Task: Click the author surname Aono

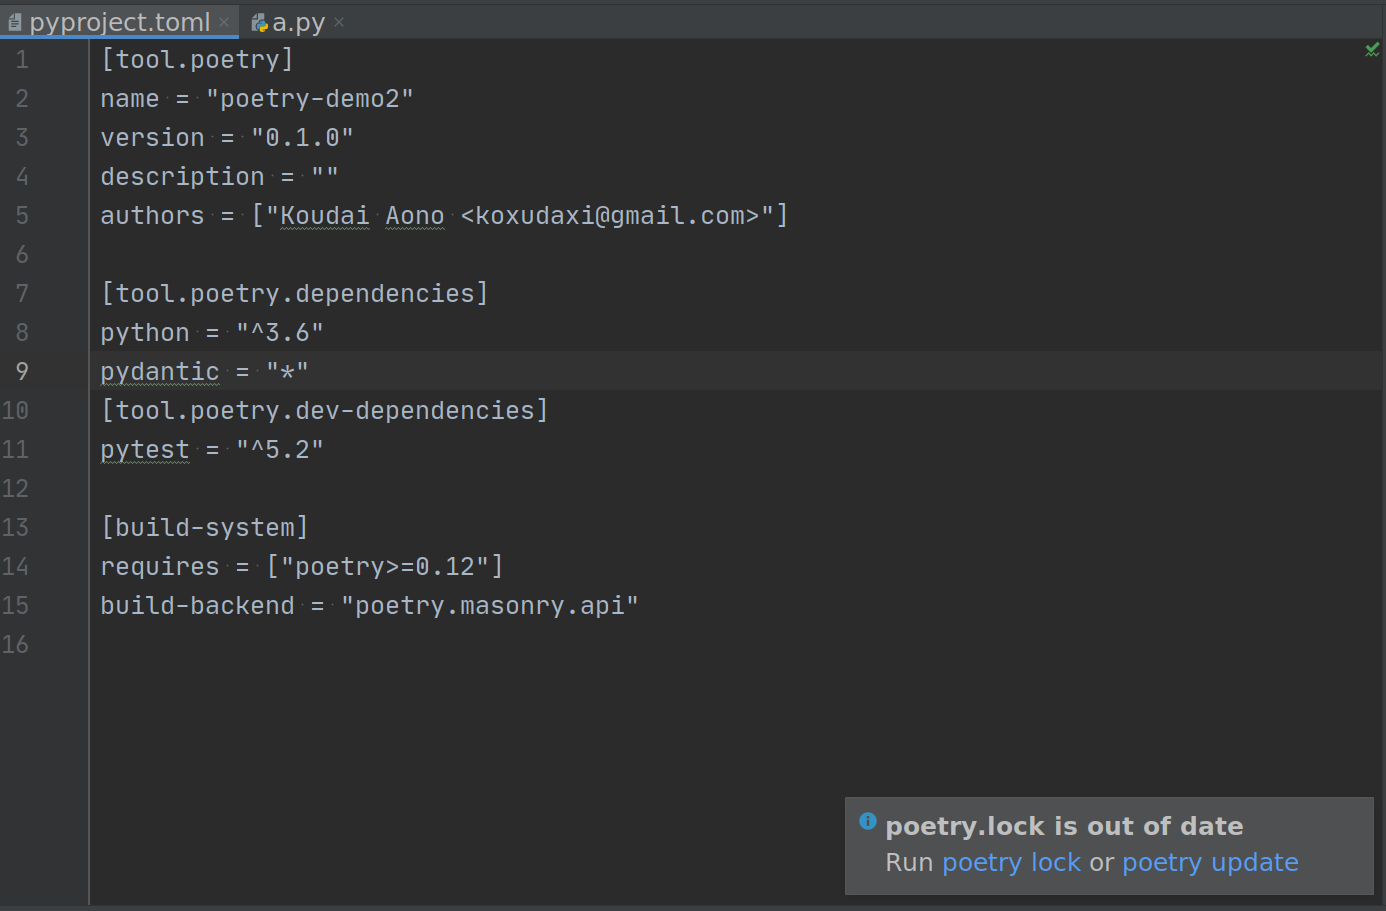Action: (415, 215)
